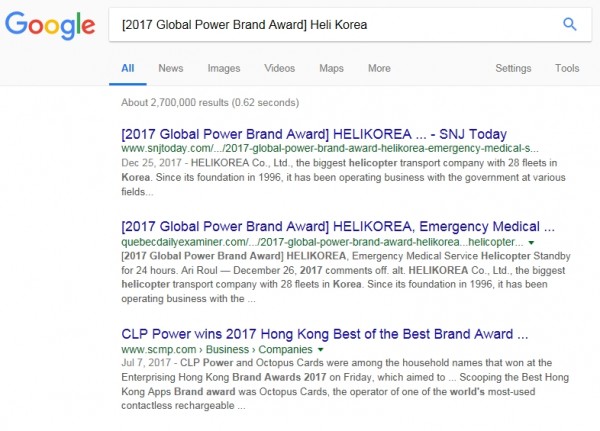Switch to the Videos tab
600x431 pixels.
click(x=279, y=69)
